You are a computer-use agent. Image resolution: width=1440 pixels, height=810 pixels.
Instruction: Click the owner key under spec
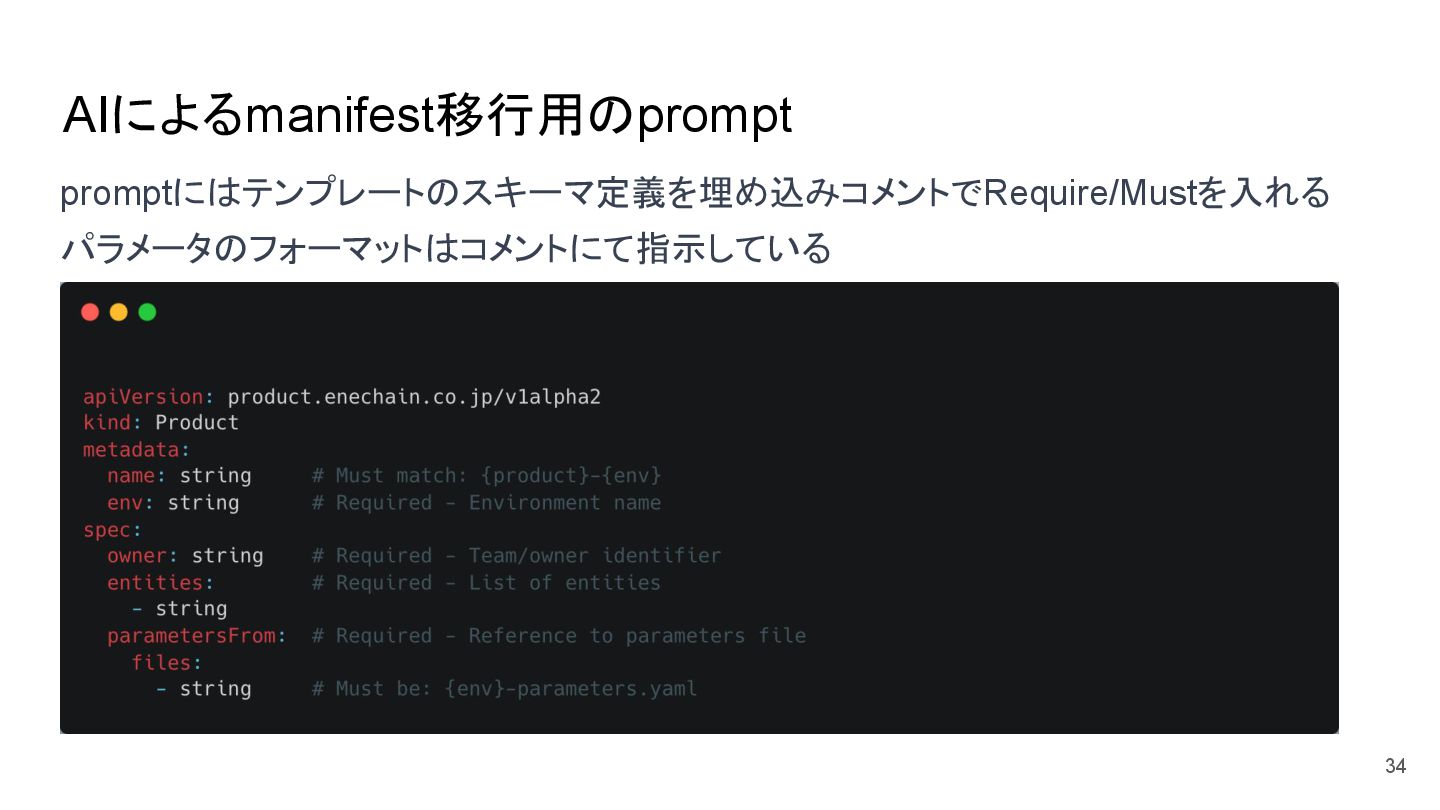click(136, 556)
